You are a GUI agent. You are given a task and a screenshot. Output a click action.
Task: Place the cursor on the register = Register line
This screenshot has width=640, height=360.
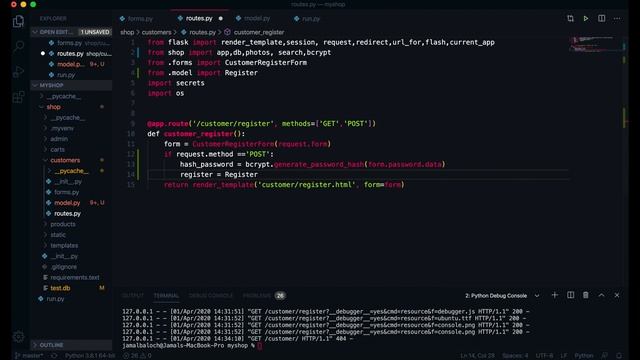pos(219,175)
